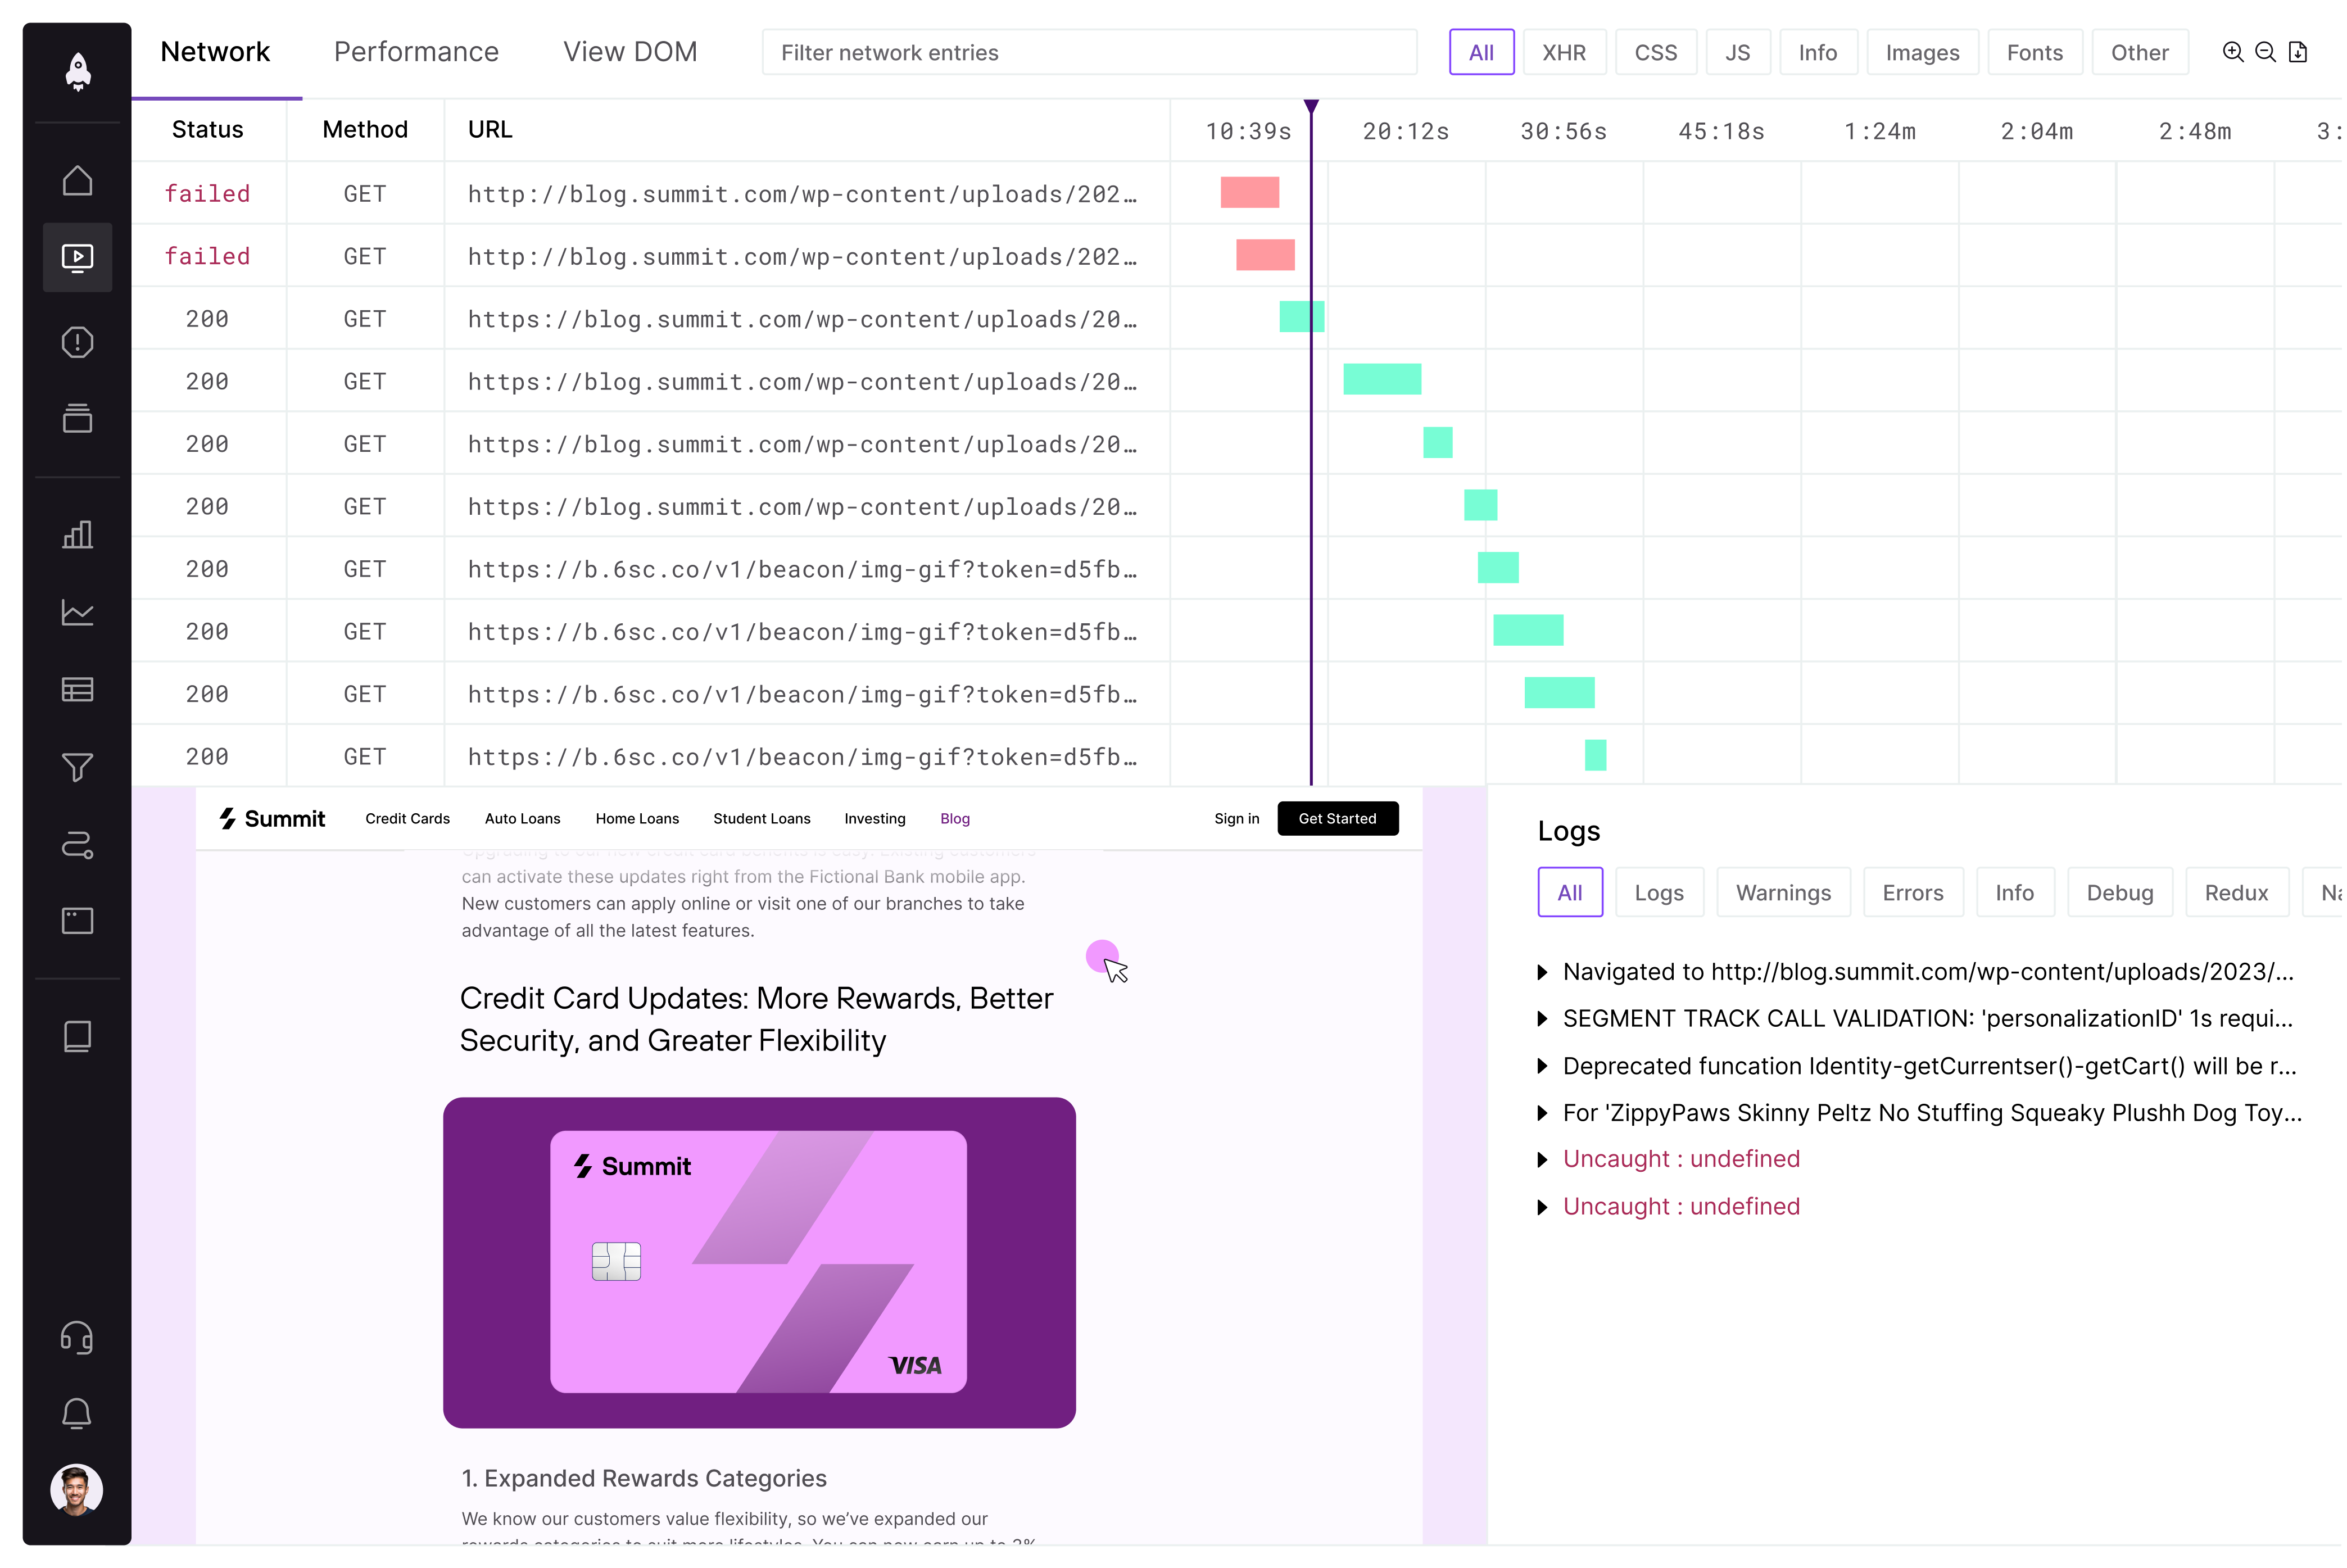Toggle the Images network filter
Viewport: 2347px width, 1568px height.
click(1921, 53)
